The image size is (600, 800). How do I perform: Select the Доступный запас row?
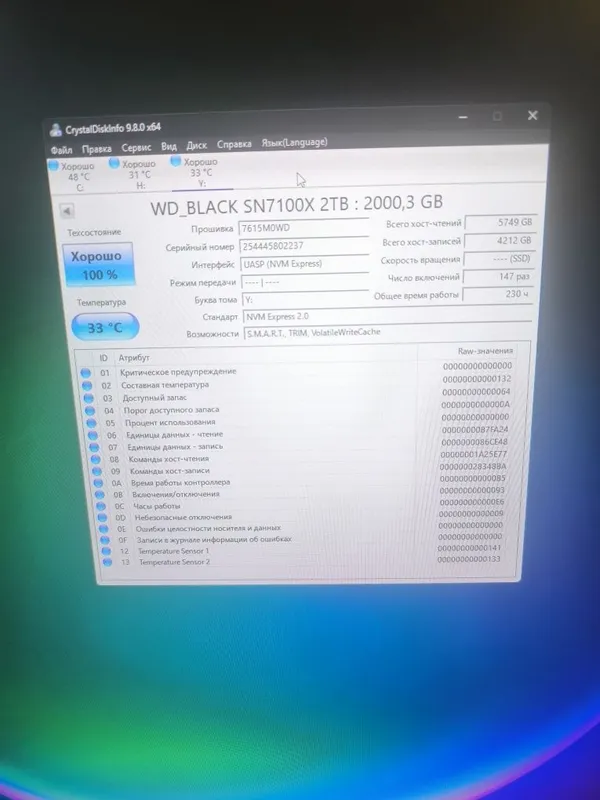coord(298,395)
